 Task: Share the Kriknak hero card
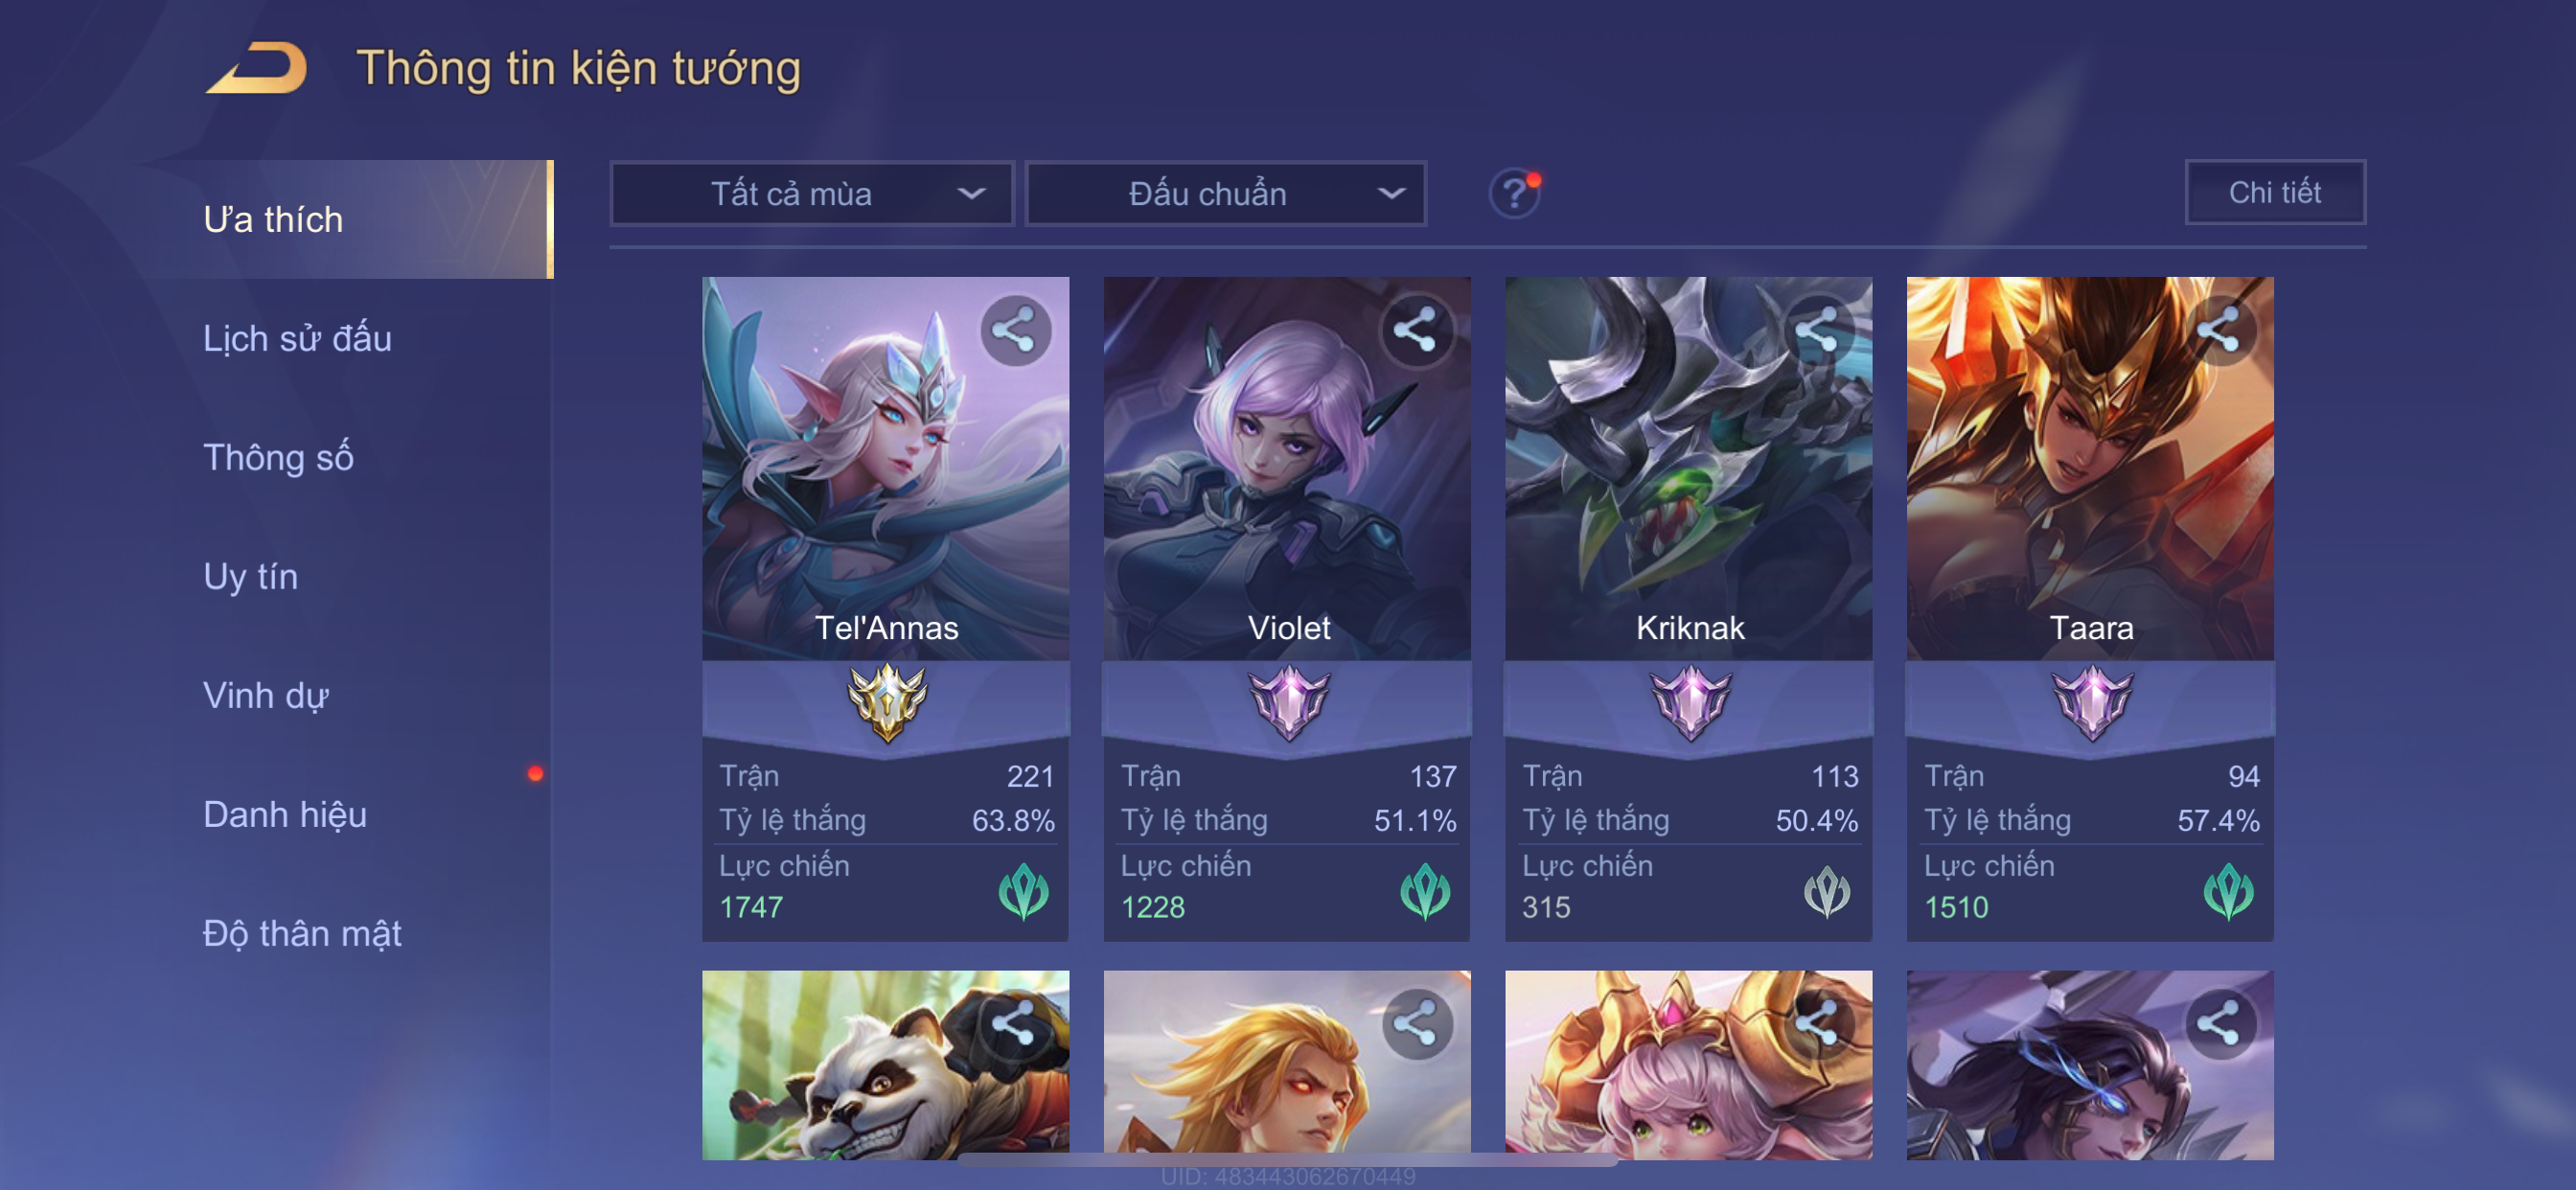(1818, 331)
